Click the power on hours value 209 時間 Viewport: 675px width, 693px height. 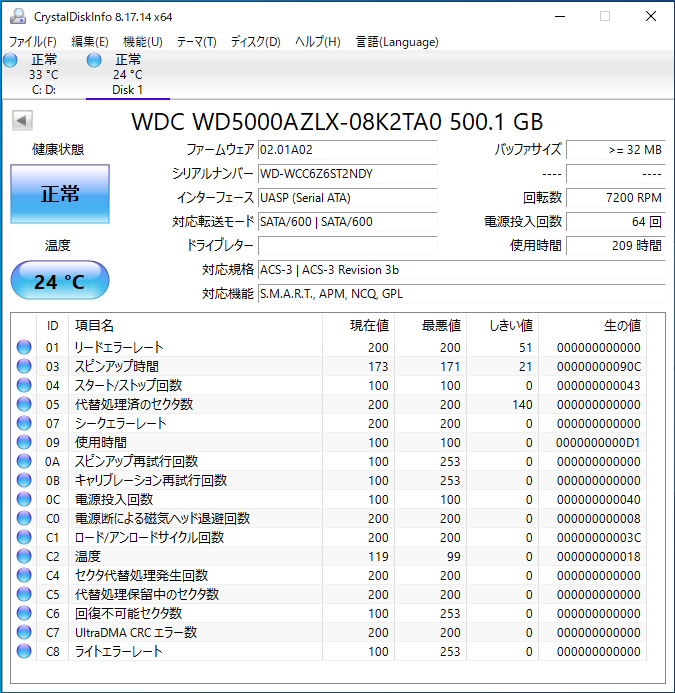pos(615,245)
